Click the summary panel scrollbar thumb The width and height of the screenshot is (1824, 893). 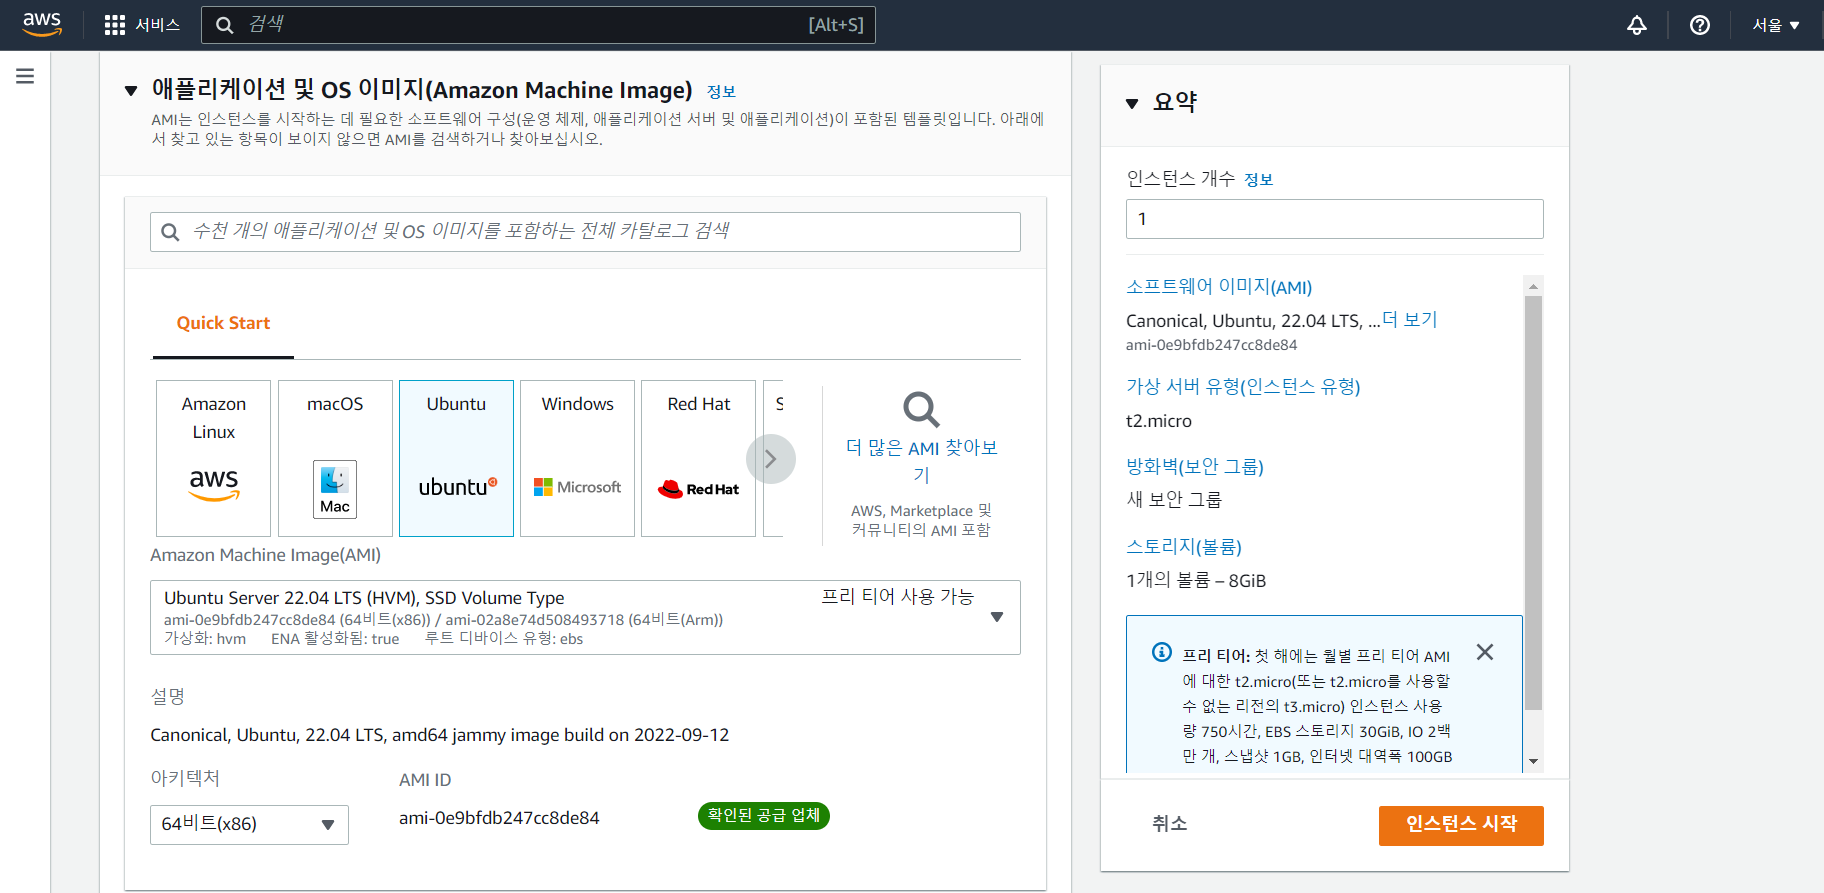click(x=1533, y=503)
